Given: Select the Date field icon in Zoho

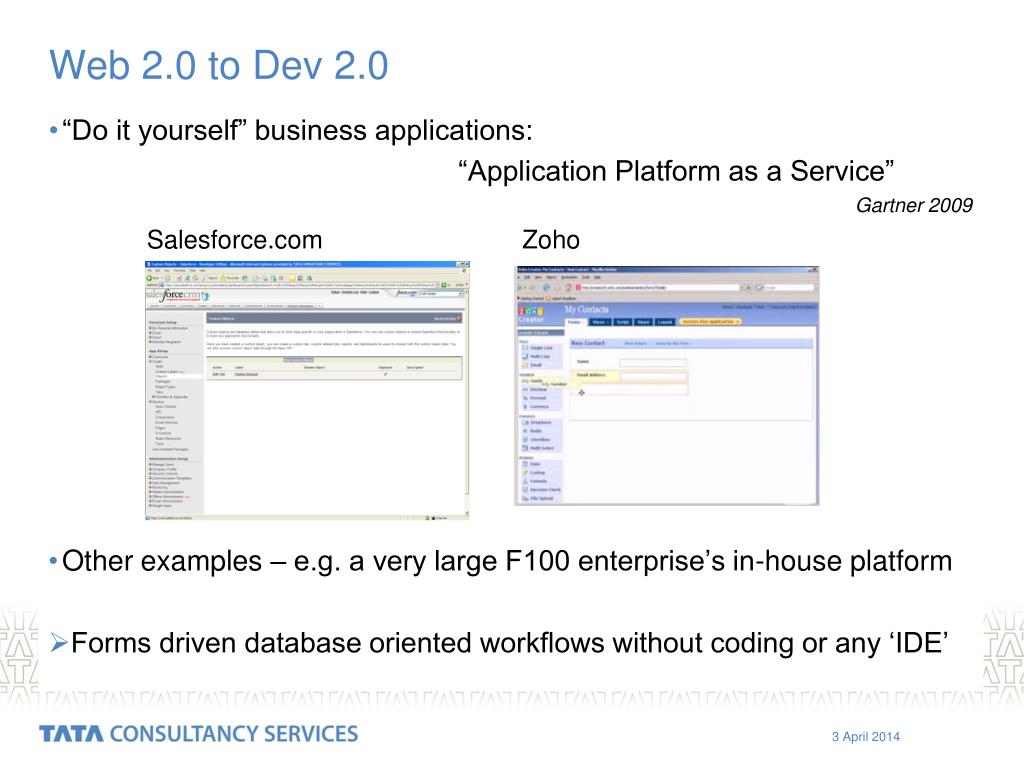Looking at the screenshot, I should (x=525, y=464).
